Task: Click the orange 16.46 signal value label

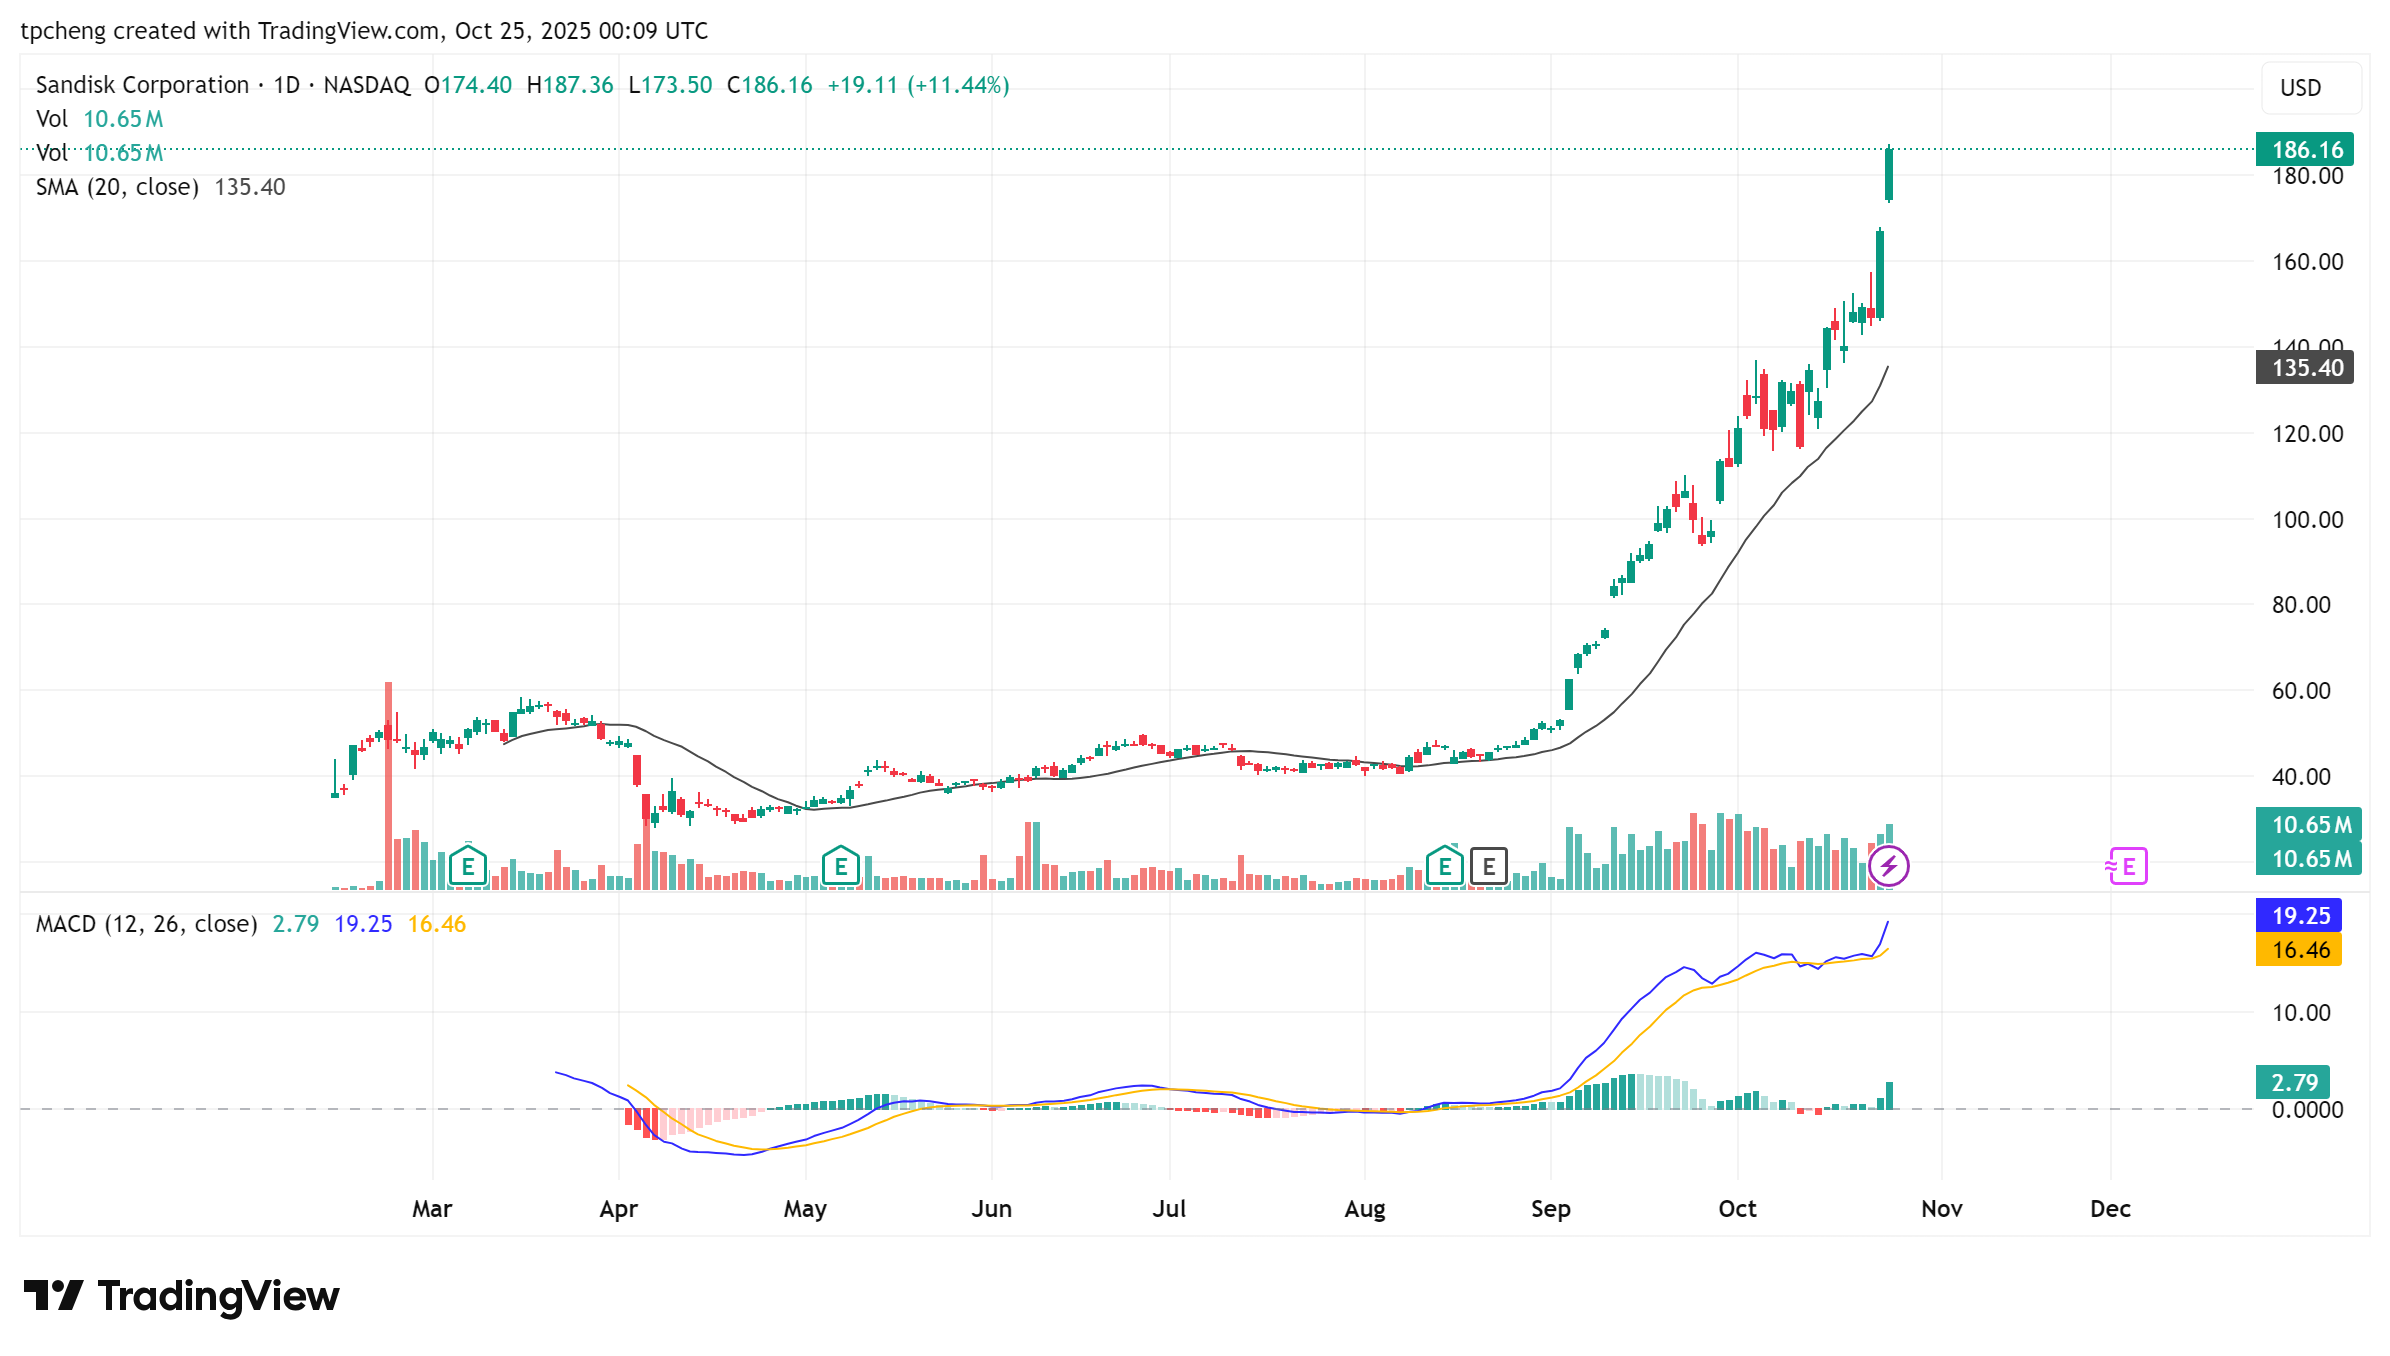Action: pyautogui.click(x=2299, y=950)
